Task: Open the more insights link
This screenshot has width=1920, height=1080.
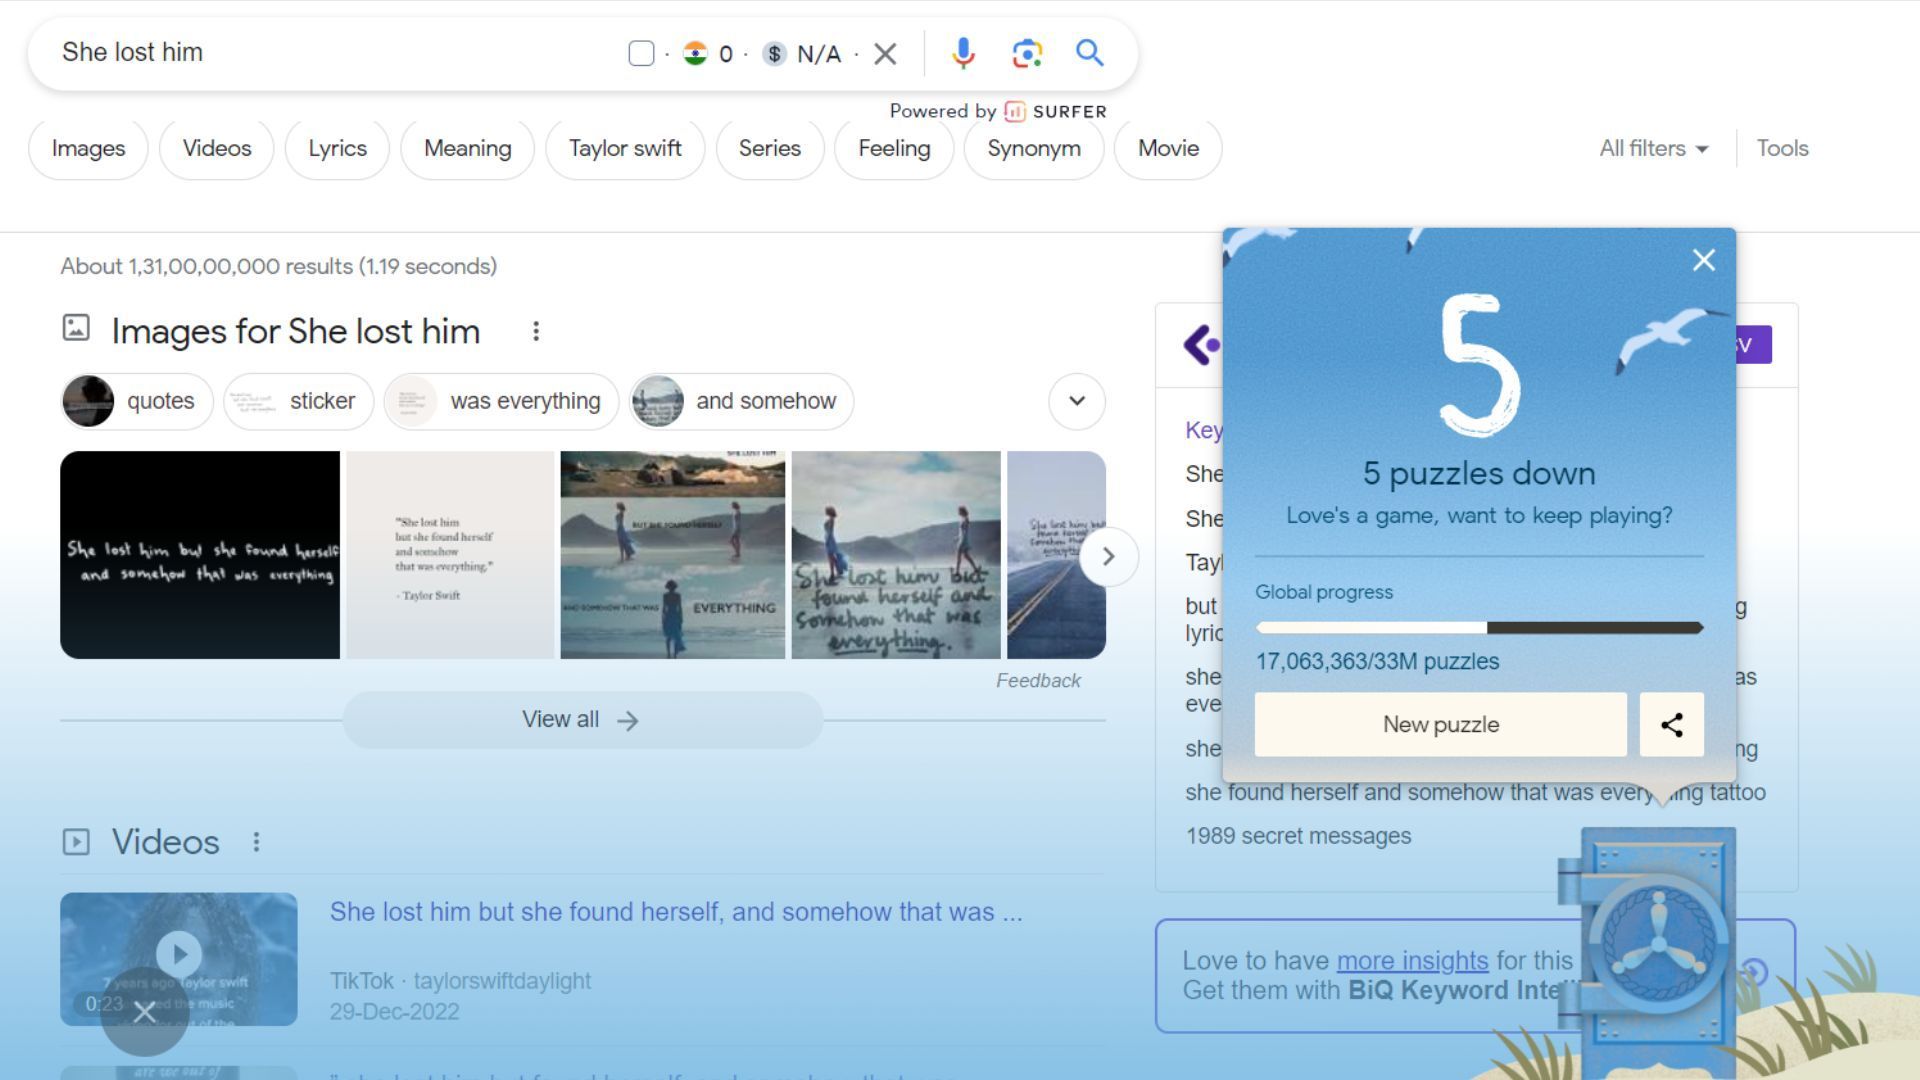Action: click(1412, 961)
